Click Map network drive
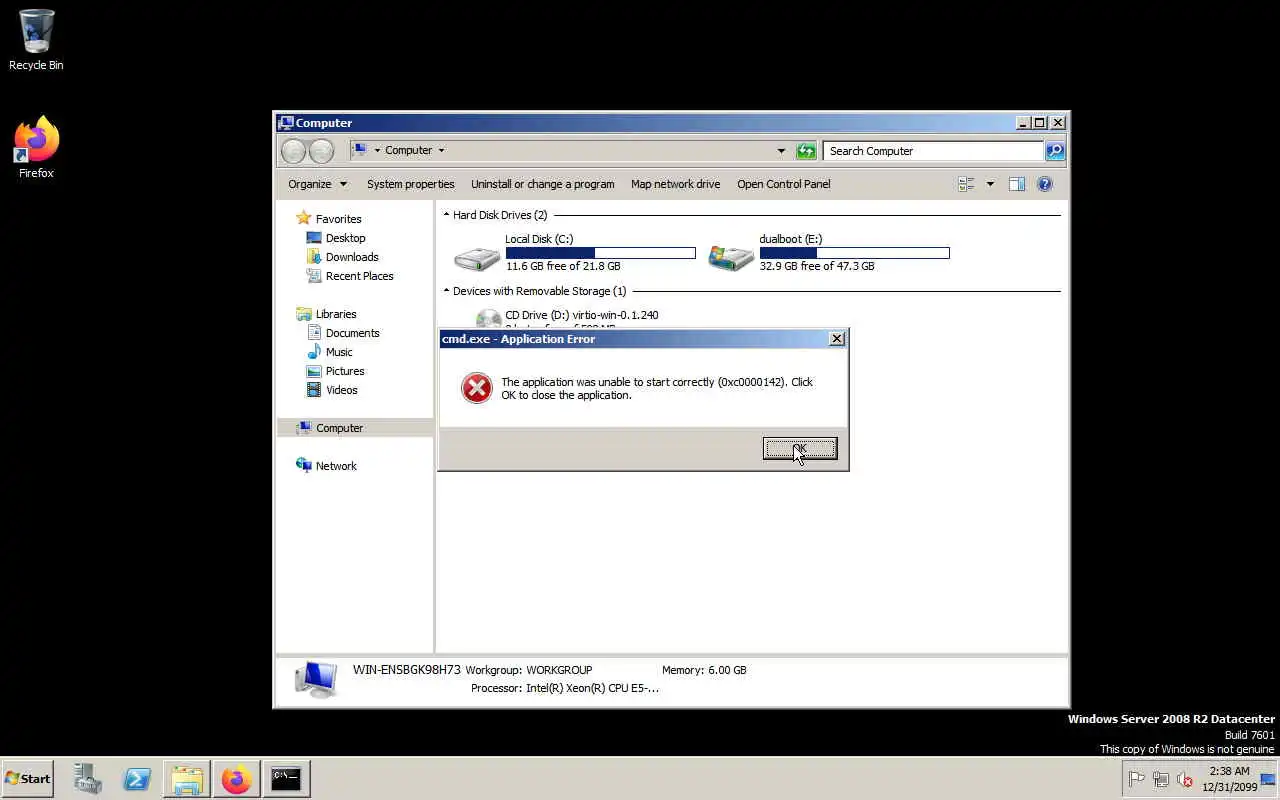The width and height of the screenshot is (1280, 800). [x=675, y=184]
